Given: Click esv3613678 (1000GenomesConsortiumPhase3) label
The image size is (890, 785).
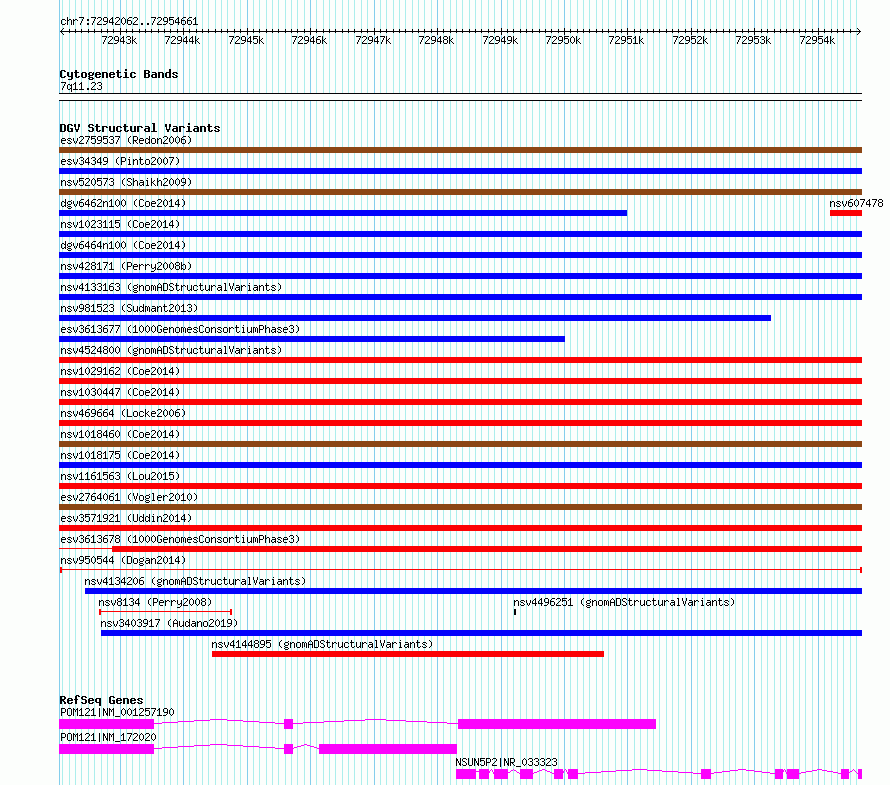Looking at the screenshot, I should pyautogui.click(x=180, y=539).
